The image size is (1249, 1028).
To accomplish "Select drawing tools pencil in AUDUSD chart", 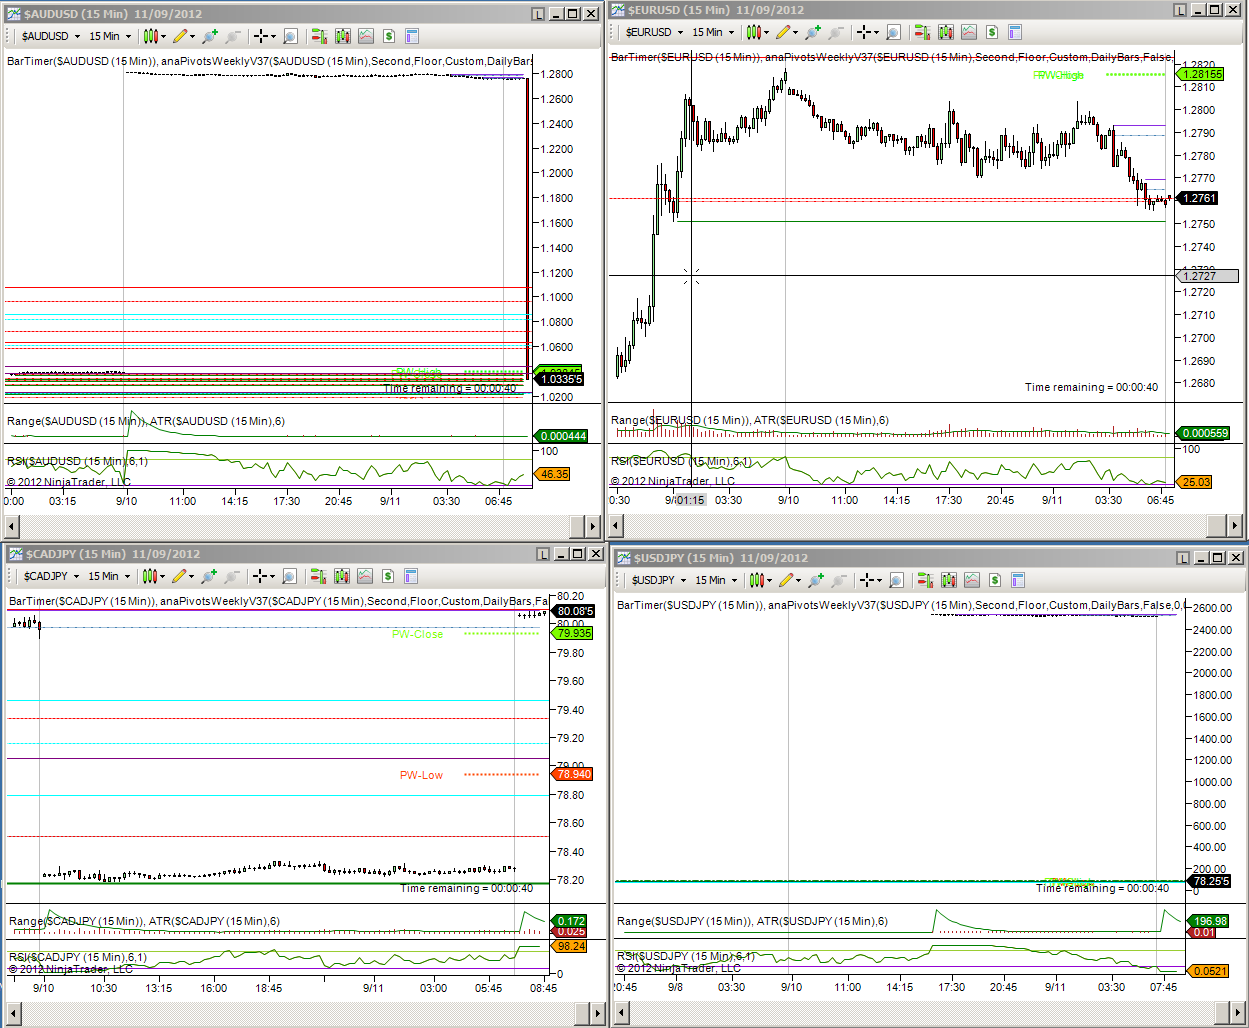I will 180,36.
